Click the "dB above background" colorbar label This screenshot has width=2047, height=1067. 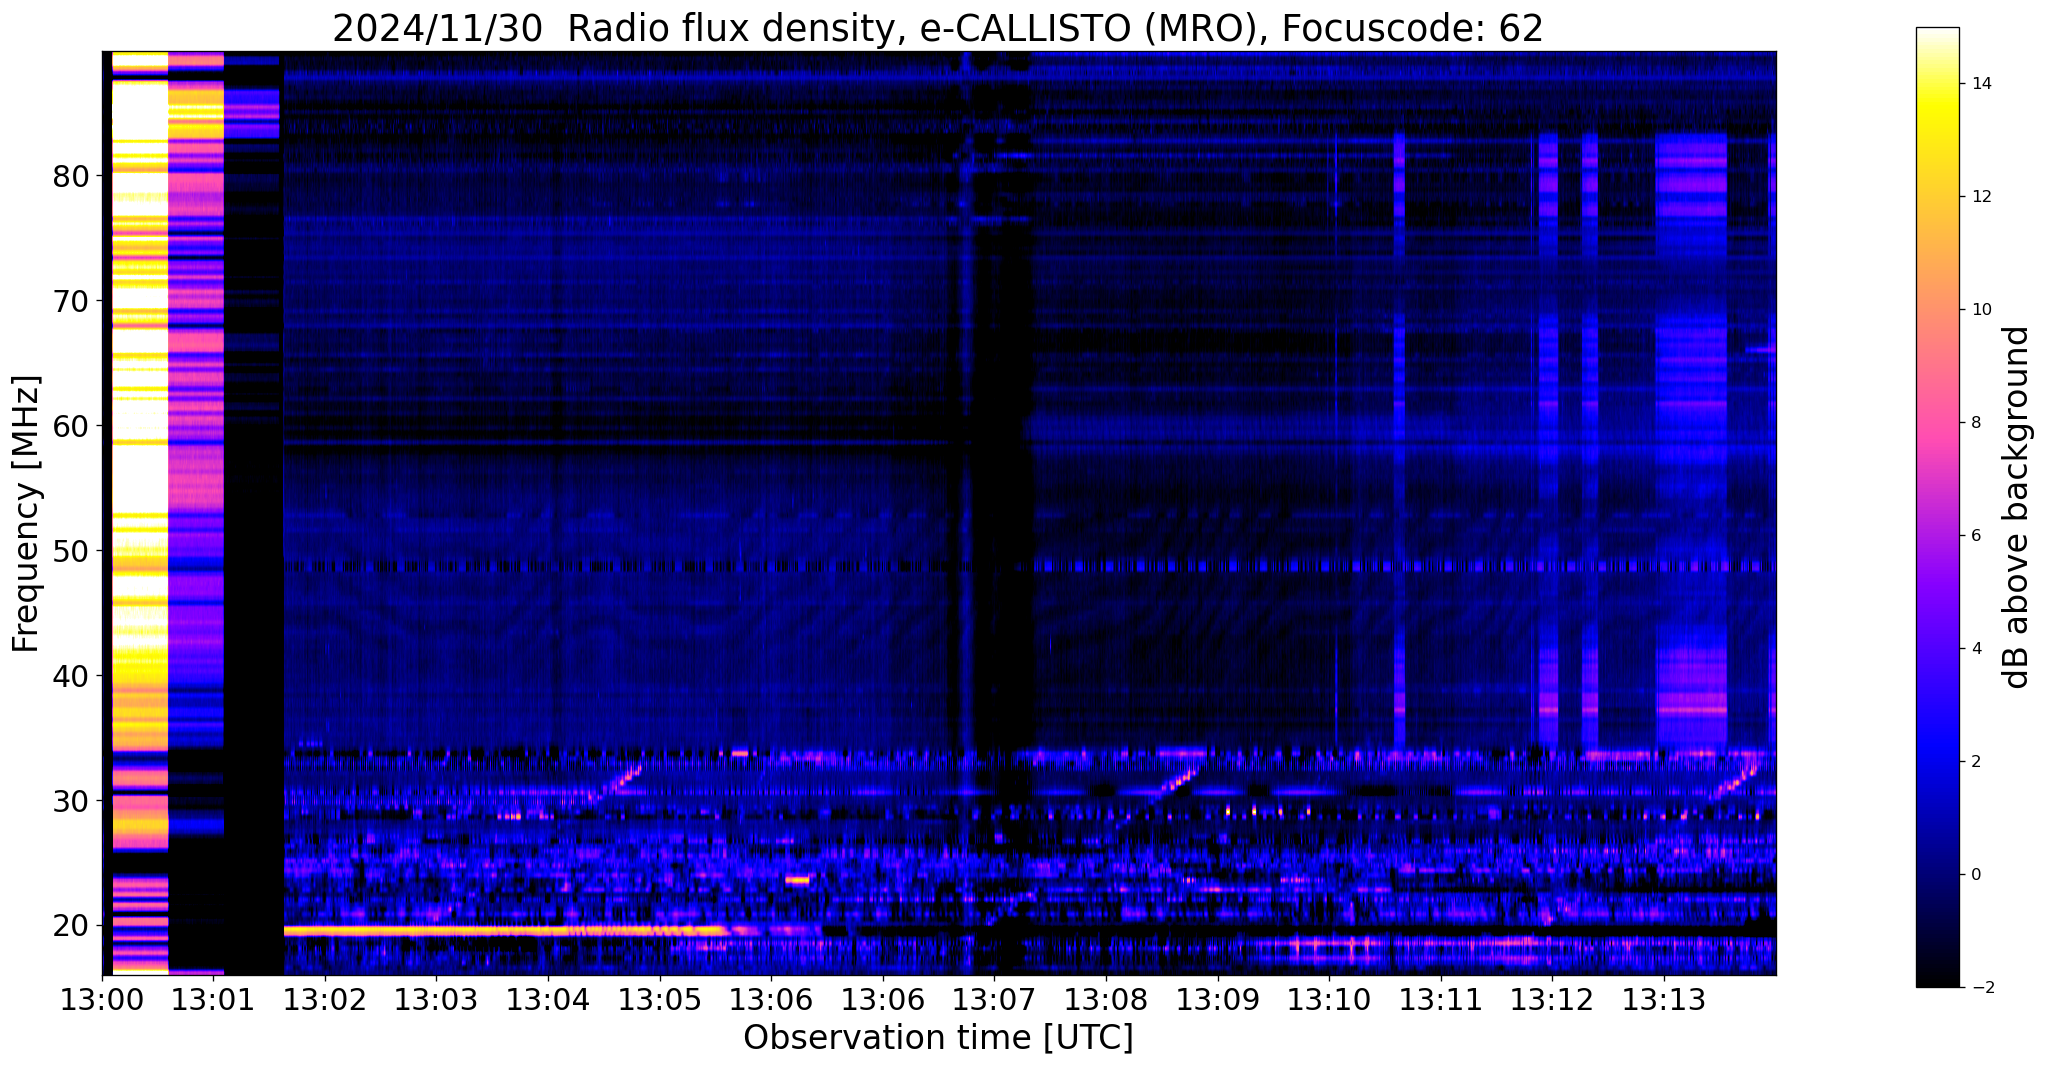2016,507
